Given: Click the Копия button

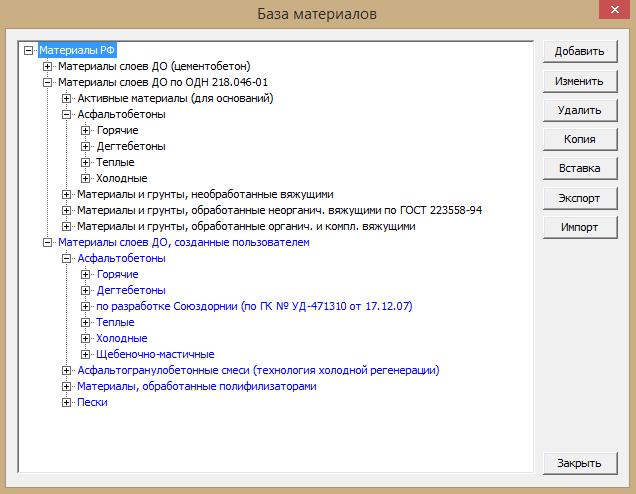Looking at the screenshot, I should (x=580, y=140).
